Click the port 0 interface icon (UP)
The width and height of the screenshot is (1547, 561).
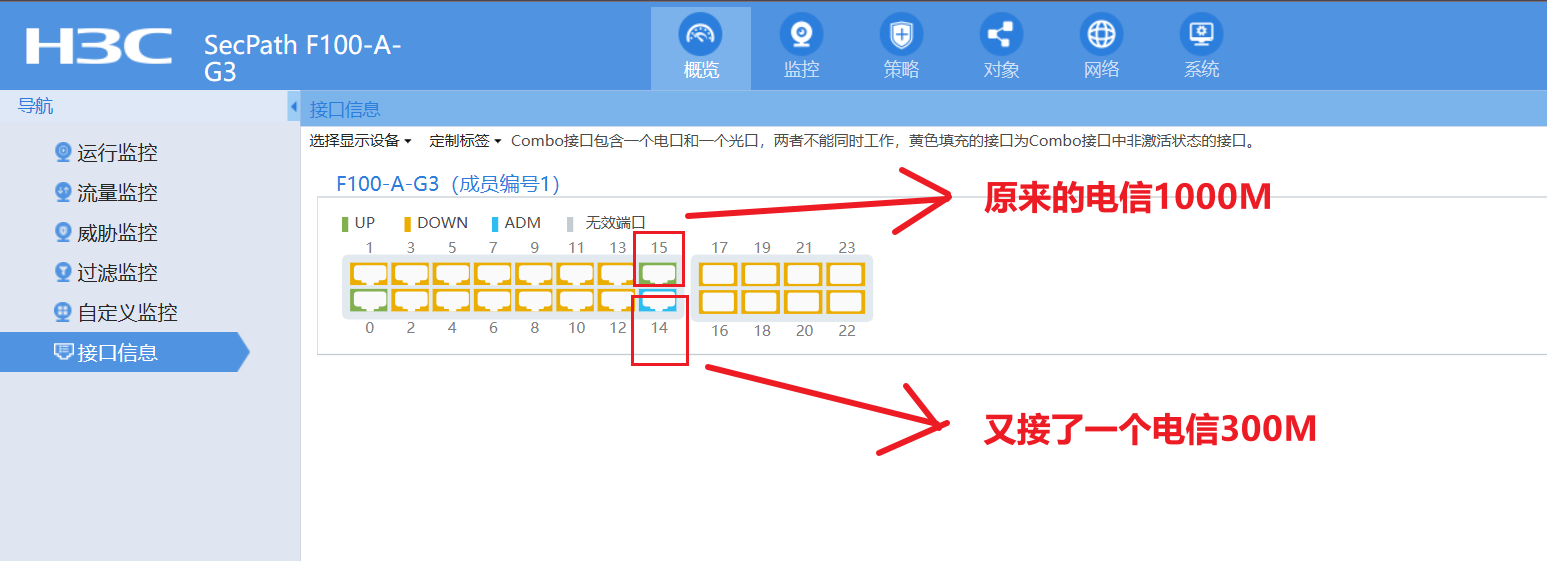tap(369, 300)
